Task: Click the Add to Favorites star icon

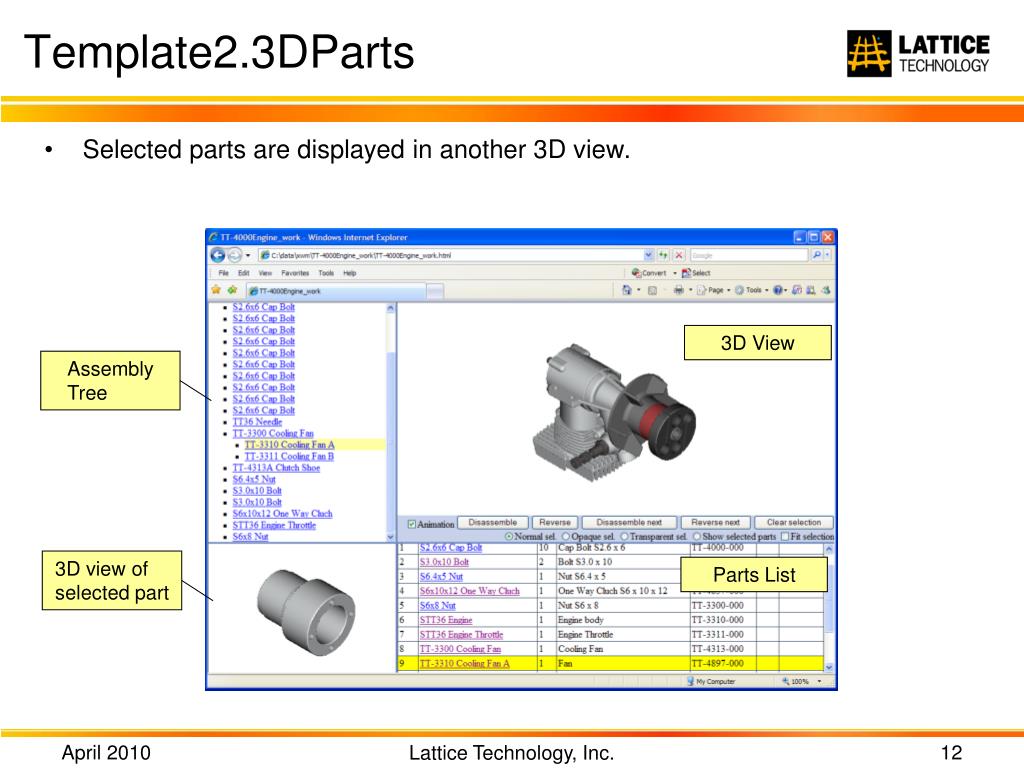Action: [x=232, y=290]
